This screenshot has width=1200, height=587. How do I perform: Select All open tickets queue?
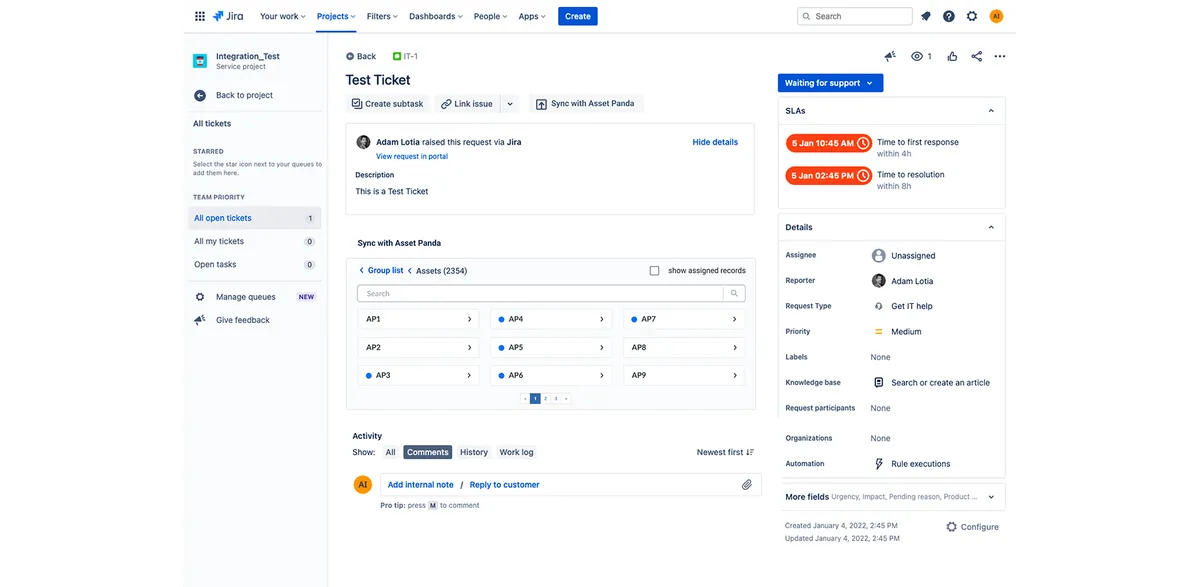coord(255,218)
